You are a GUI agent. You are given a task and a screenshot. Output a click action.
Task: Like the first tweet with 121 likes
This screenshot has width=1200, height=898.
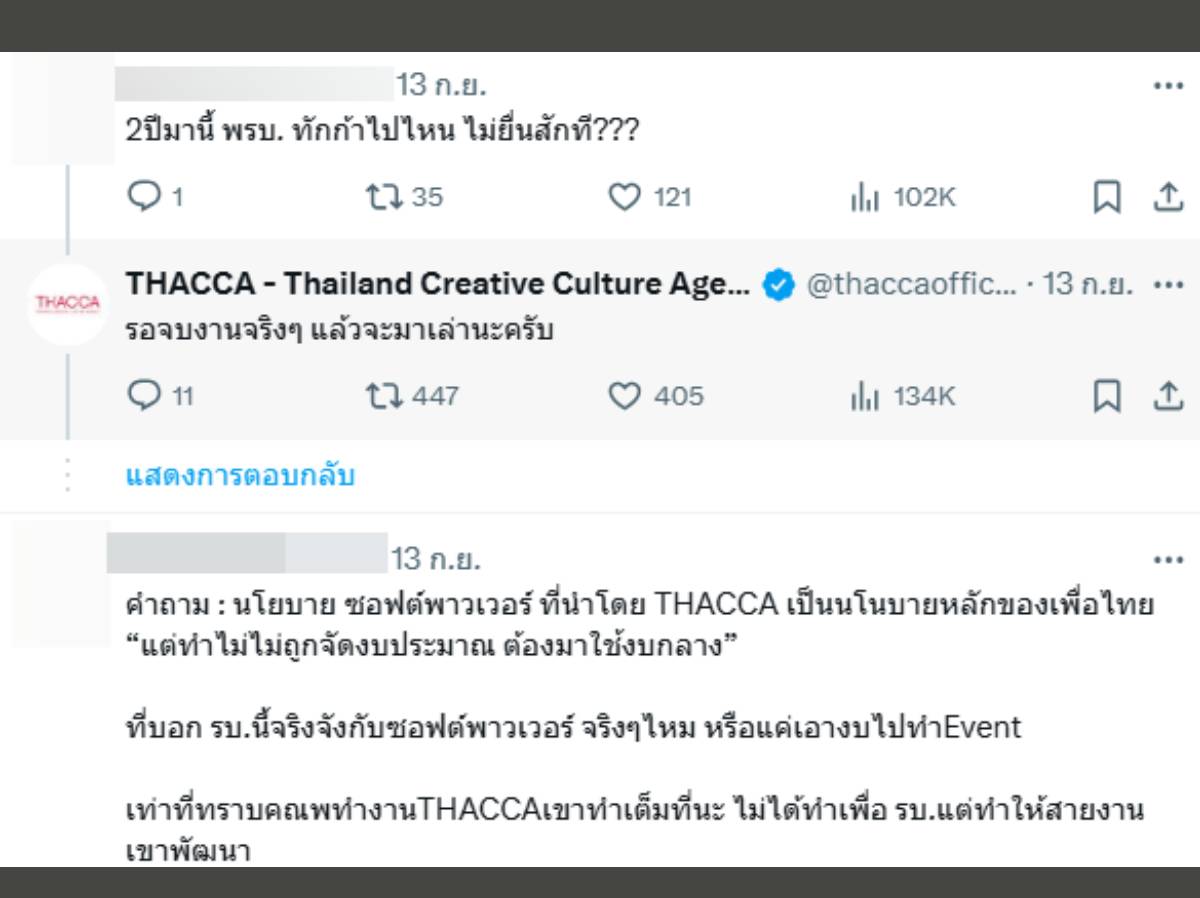(624, 198)
